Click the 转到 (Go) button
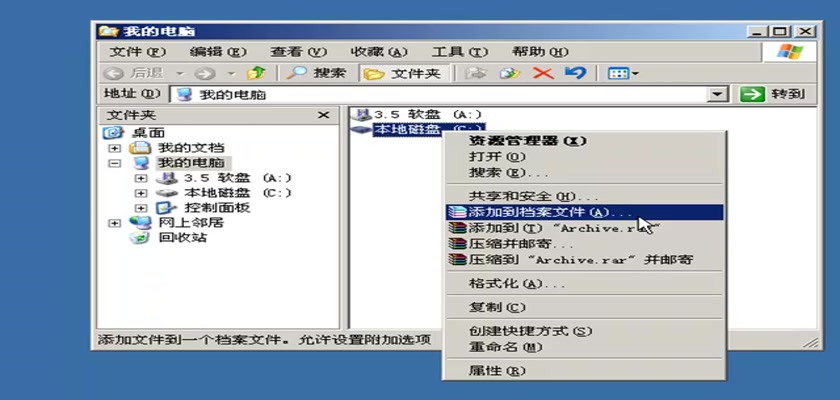This screenshot has width=840, height=400. [772, 94]
